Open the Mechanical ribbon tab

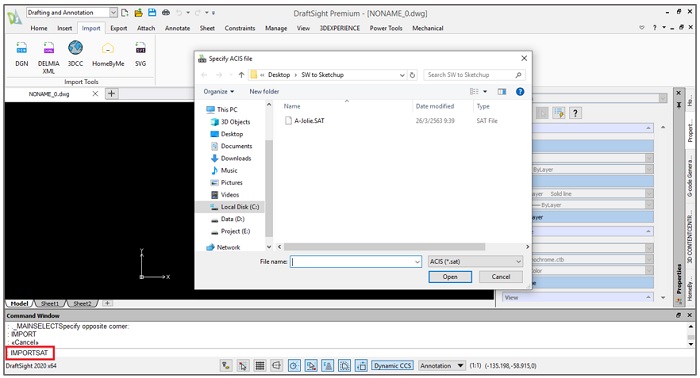[x=428, y=28]
